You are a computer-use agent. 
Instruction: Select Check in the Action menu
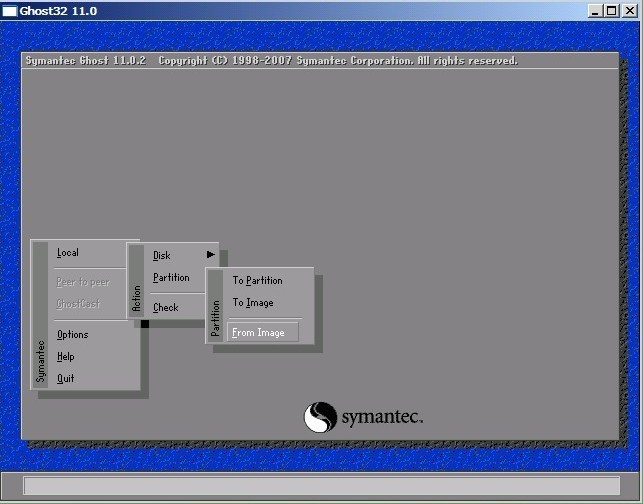(166, 308)
